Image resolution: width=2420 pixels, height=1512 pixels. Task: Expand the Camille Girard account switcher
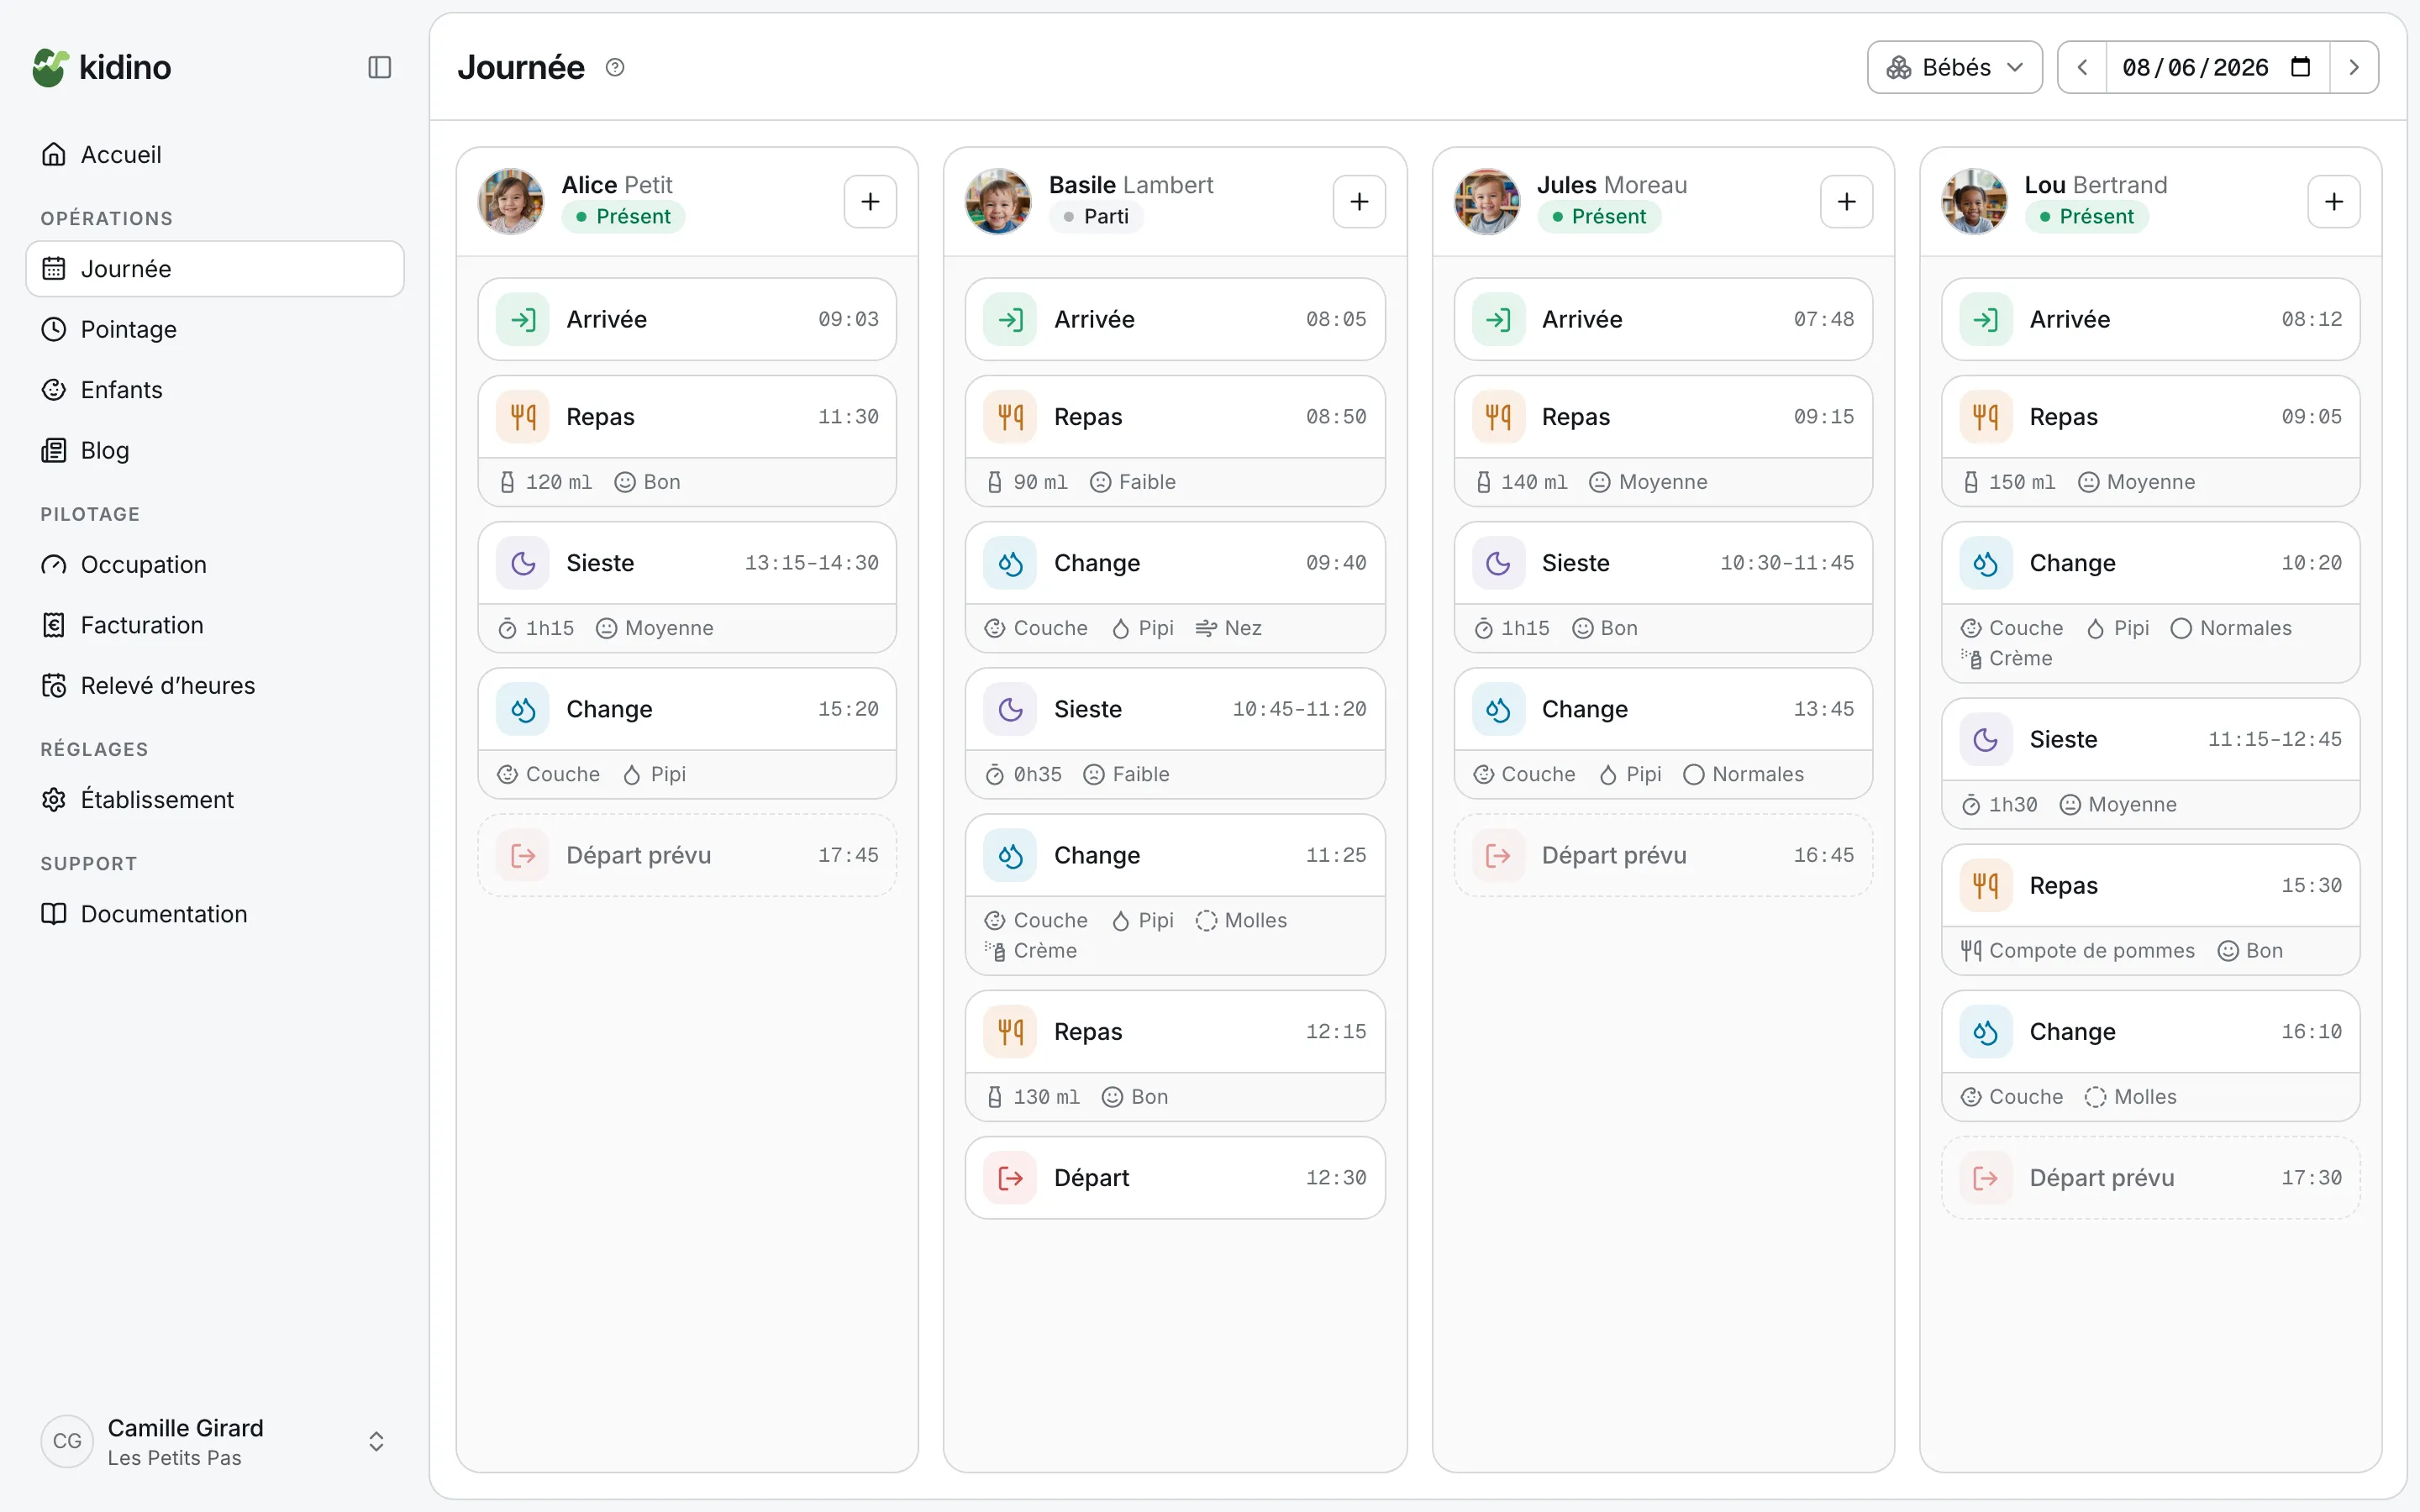point(376,1441)
